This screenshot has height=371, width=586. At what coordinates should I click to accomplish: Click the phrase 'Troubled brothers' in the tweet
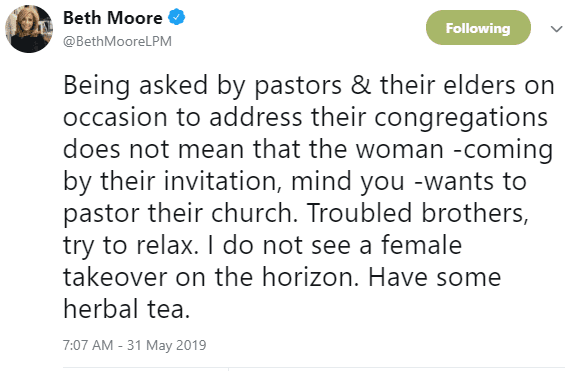pos(416,213)
